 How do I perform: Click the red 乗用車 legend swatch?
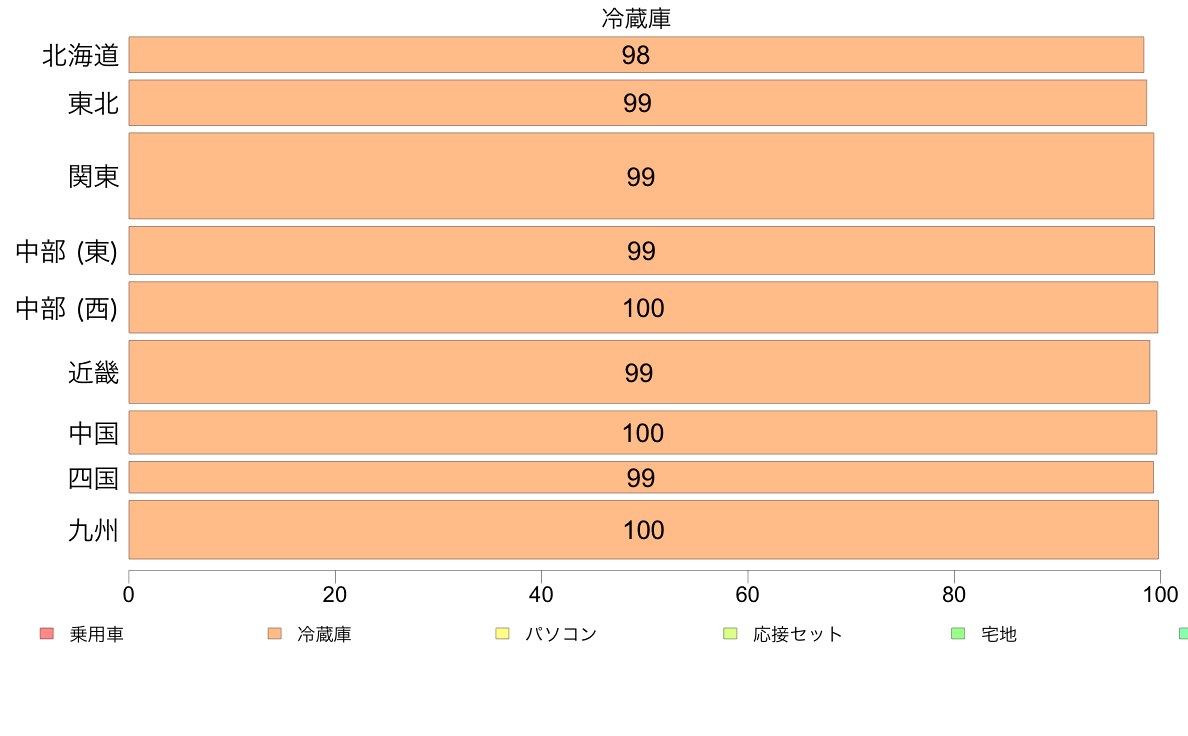[47, 634]
